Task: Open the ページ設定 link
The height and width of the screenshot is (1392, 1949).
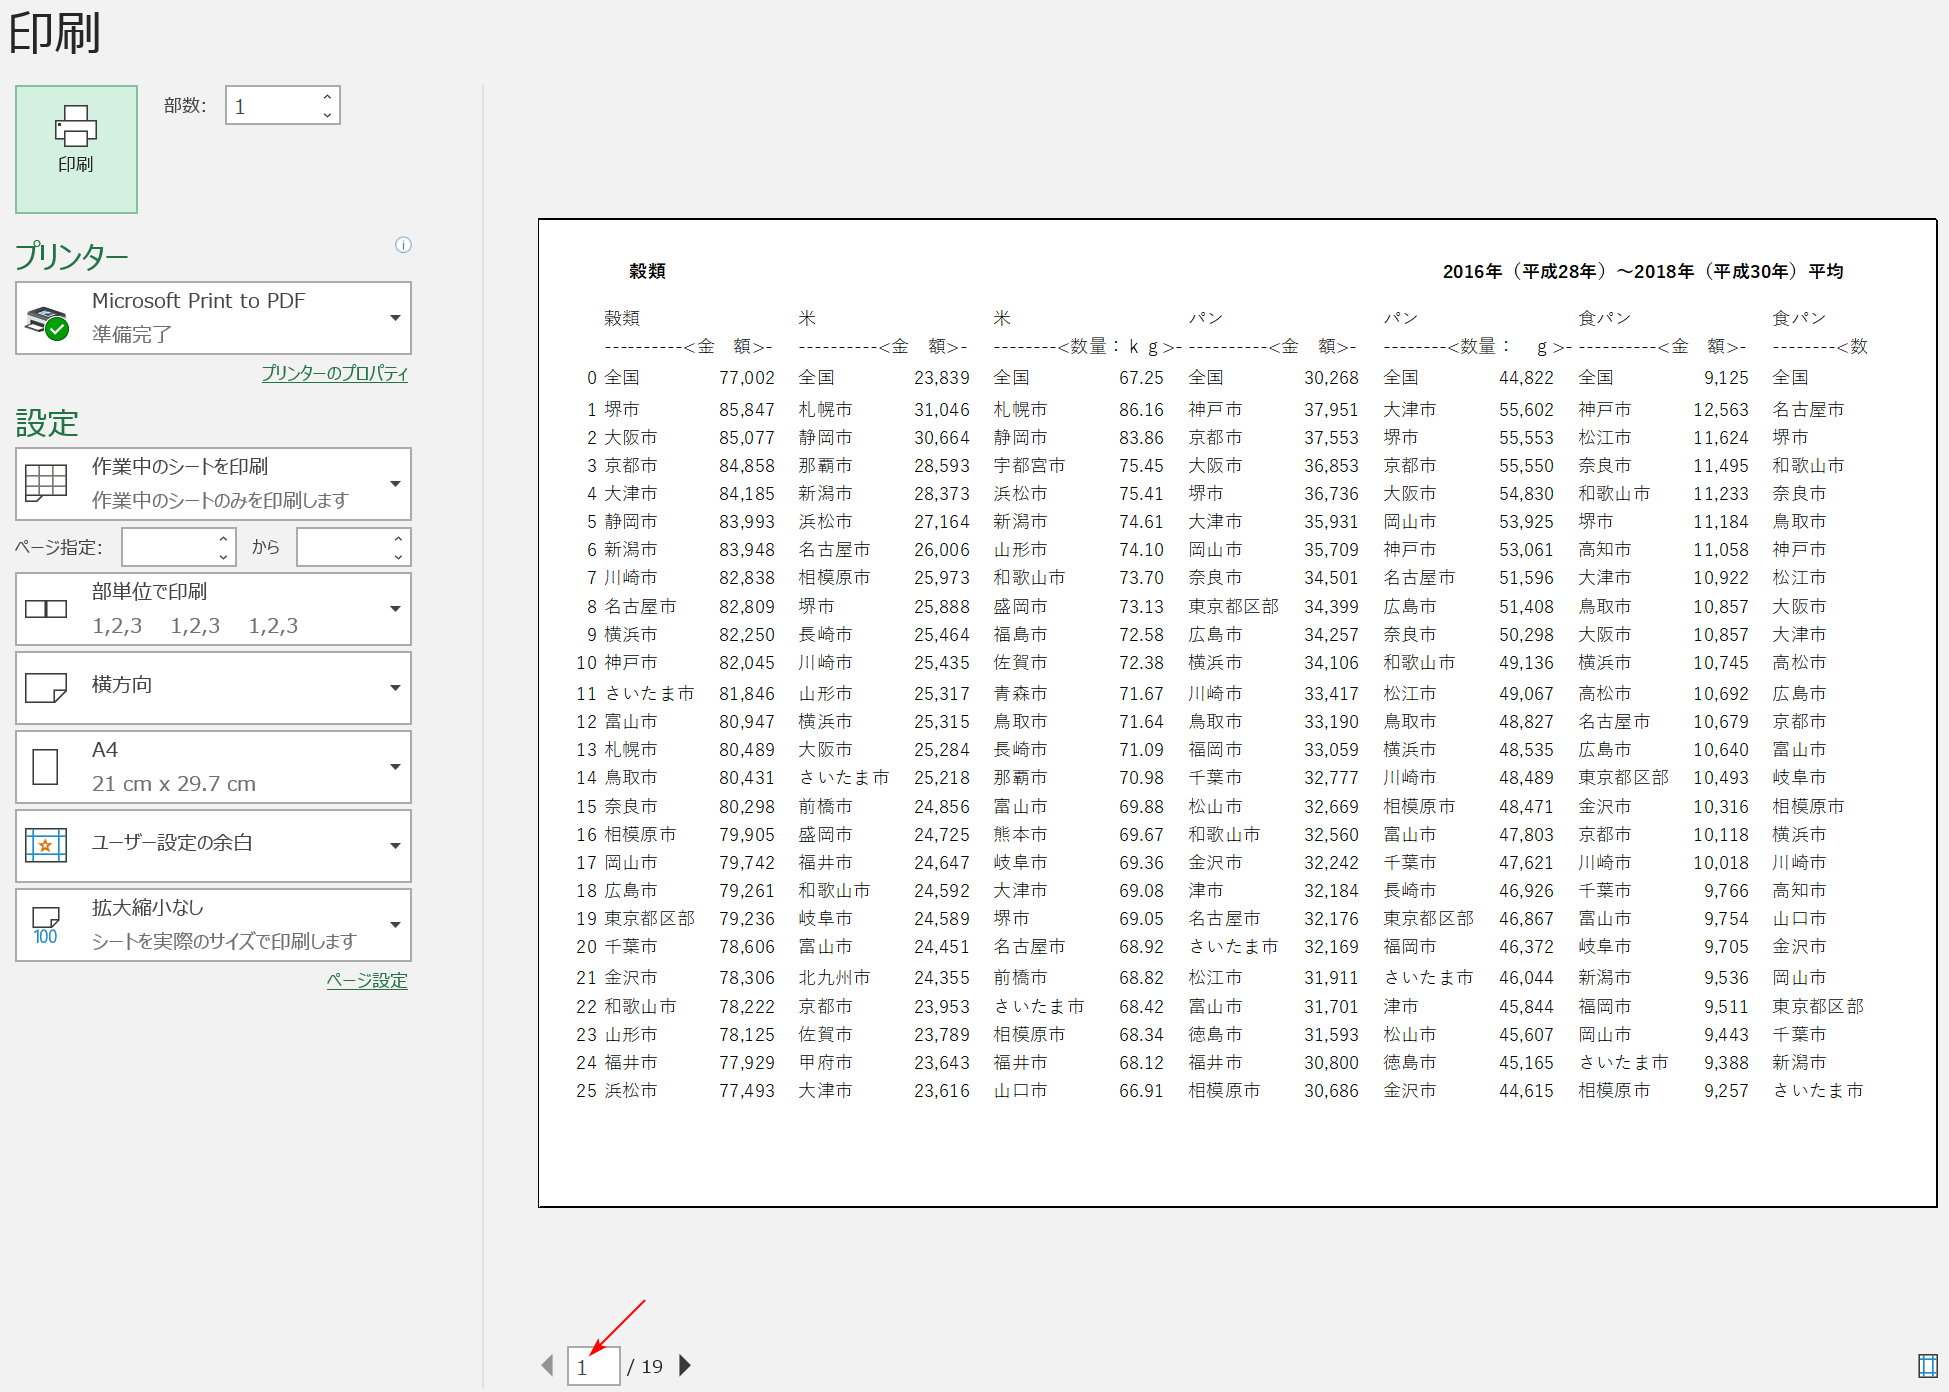Action: click(x=366, y=980)
